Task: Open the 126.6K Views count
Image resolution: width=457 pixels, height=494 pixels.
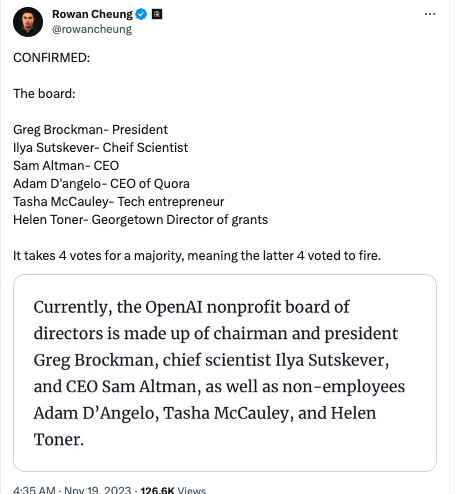Action: click(173, 490)
